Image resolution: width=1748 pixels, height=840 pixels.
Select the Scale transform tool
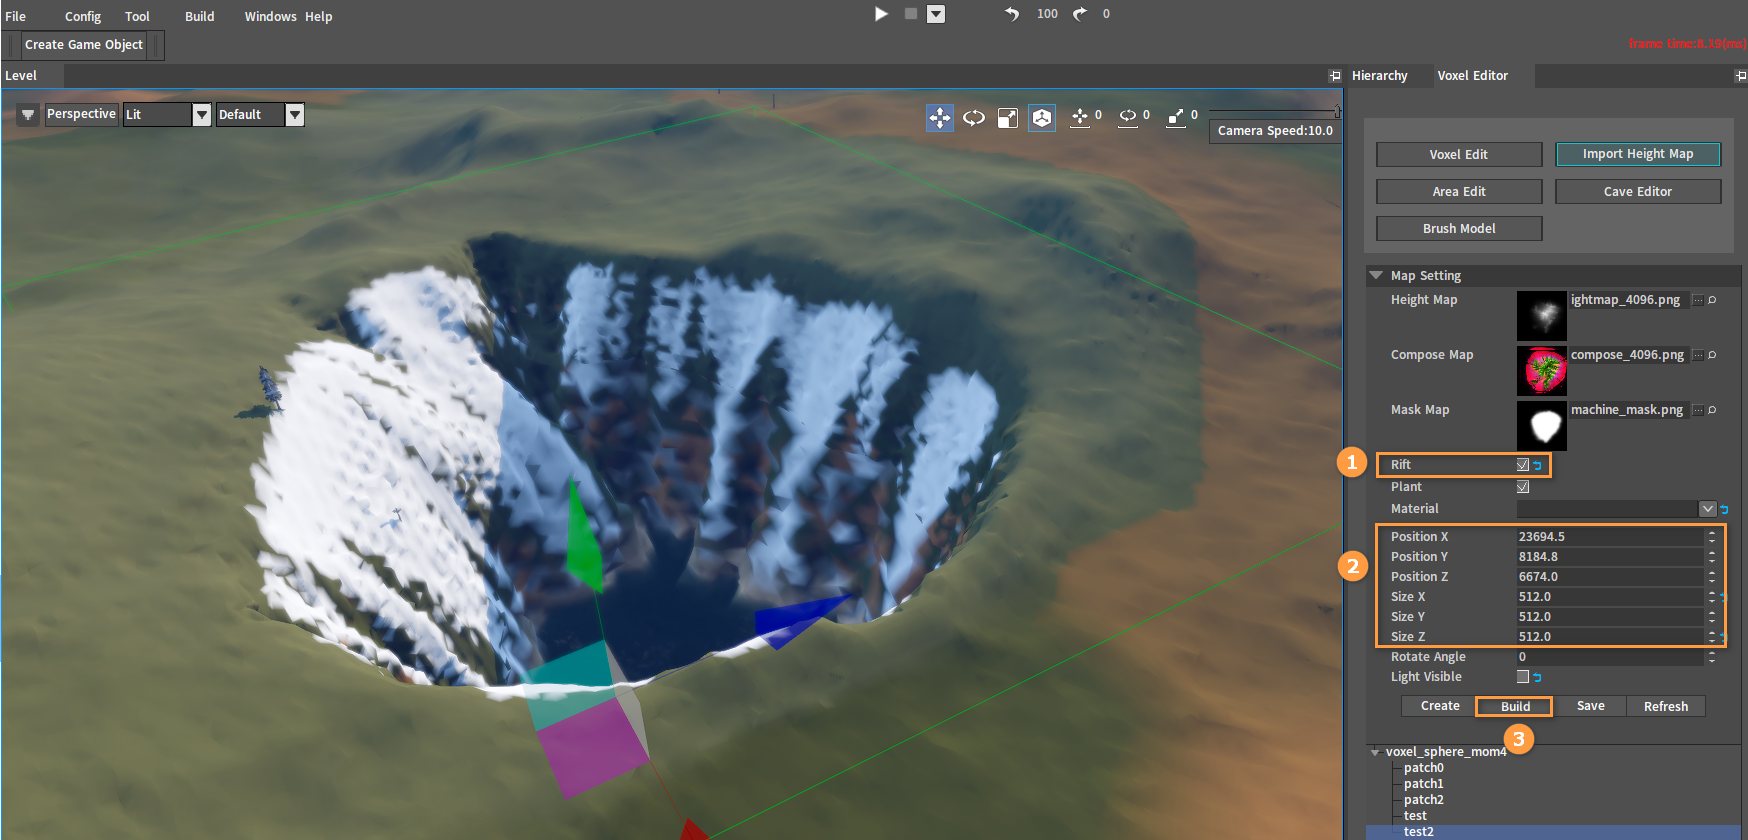tap(1007, 118)
